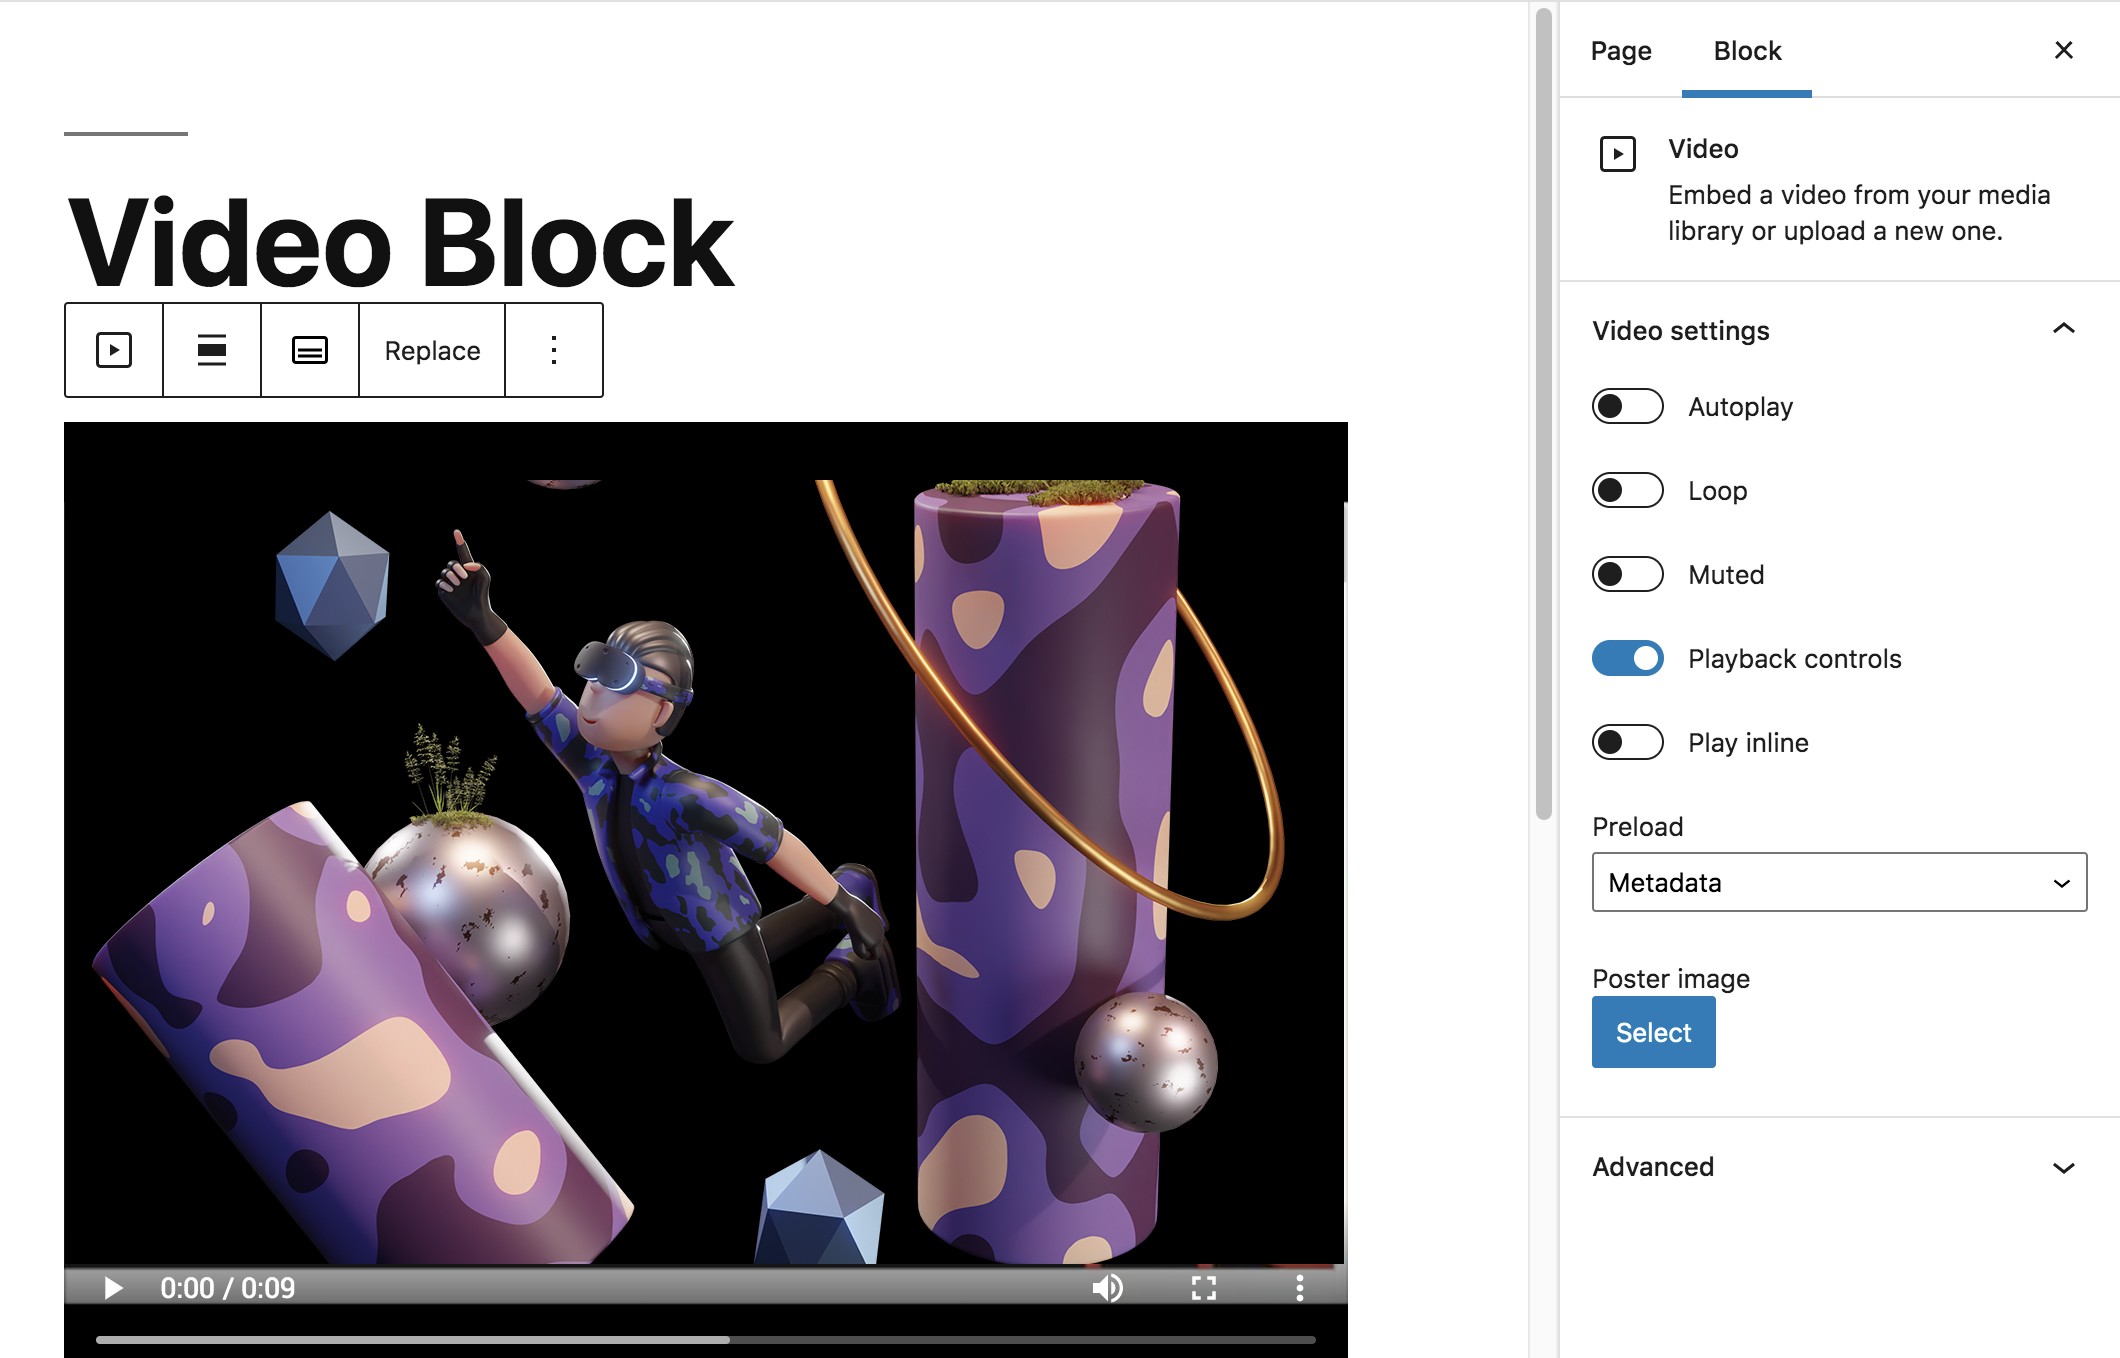Click the Video block icon in sidebar
Screen dimensions: 2120x1358
point(1617,154)
